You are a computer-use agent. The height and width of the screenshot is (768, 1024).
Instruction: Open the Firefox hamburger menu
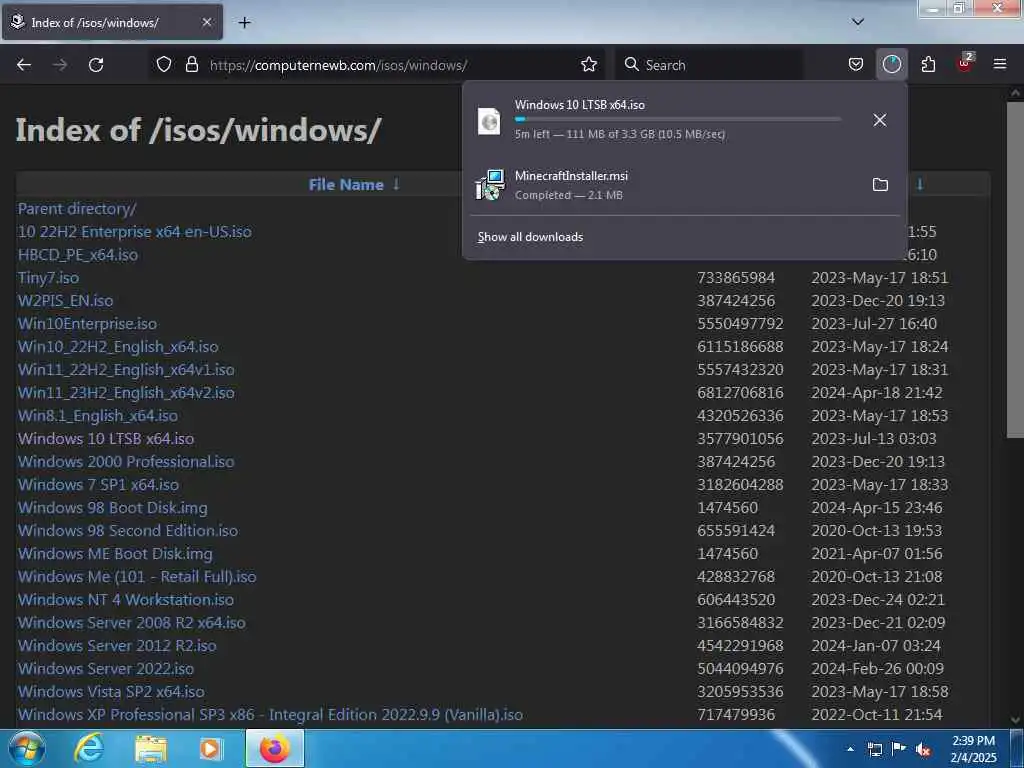point(999,65)
